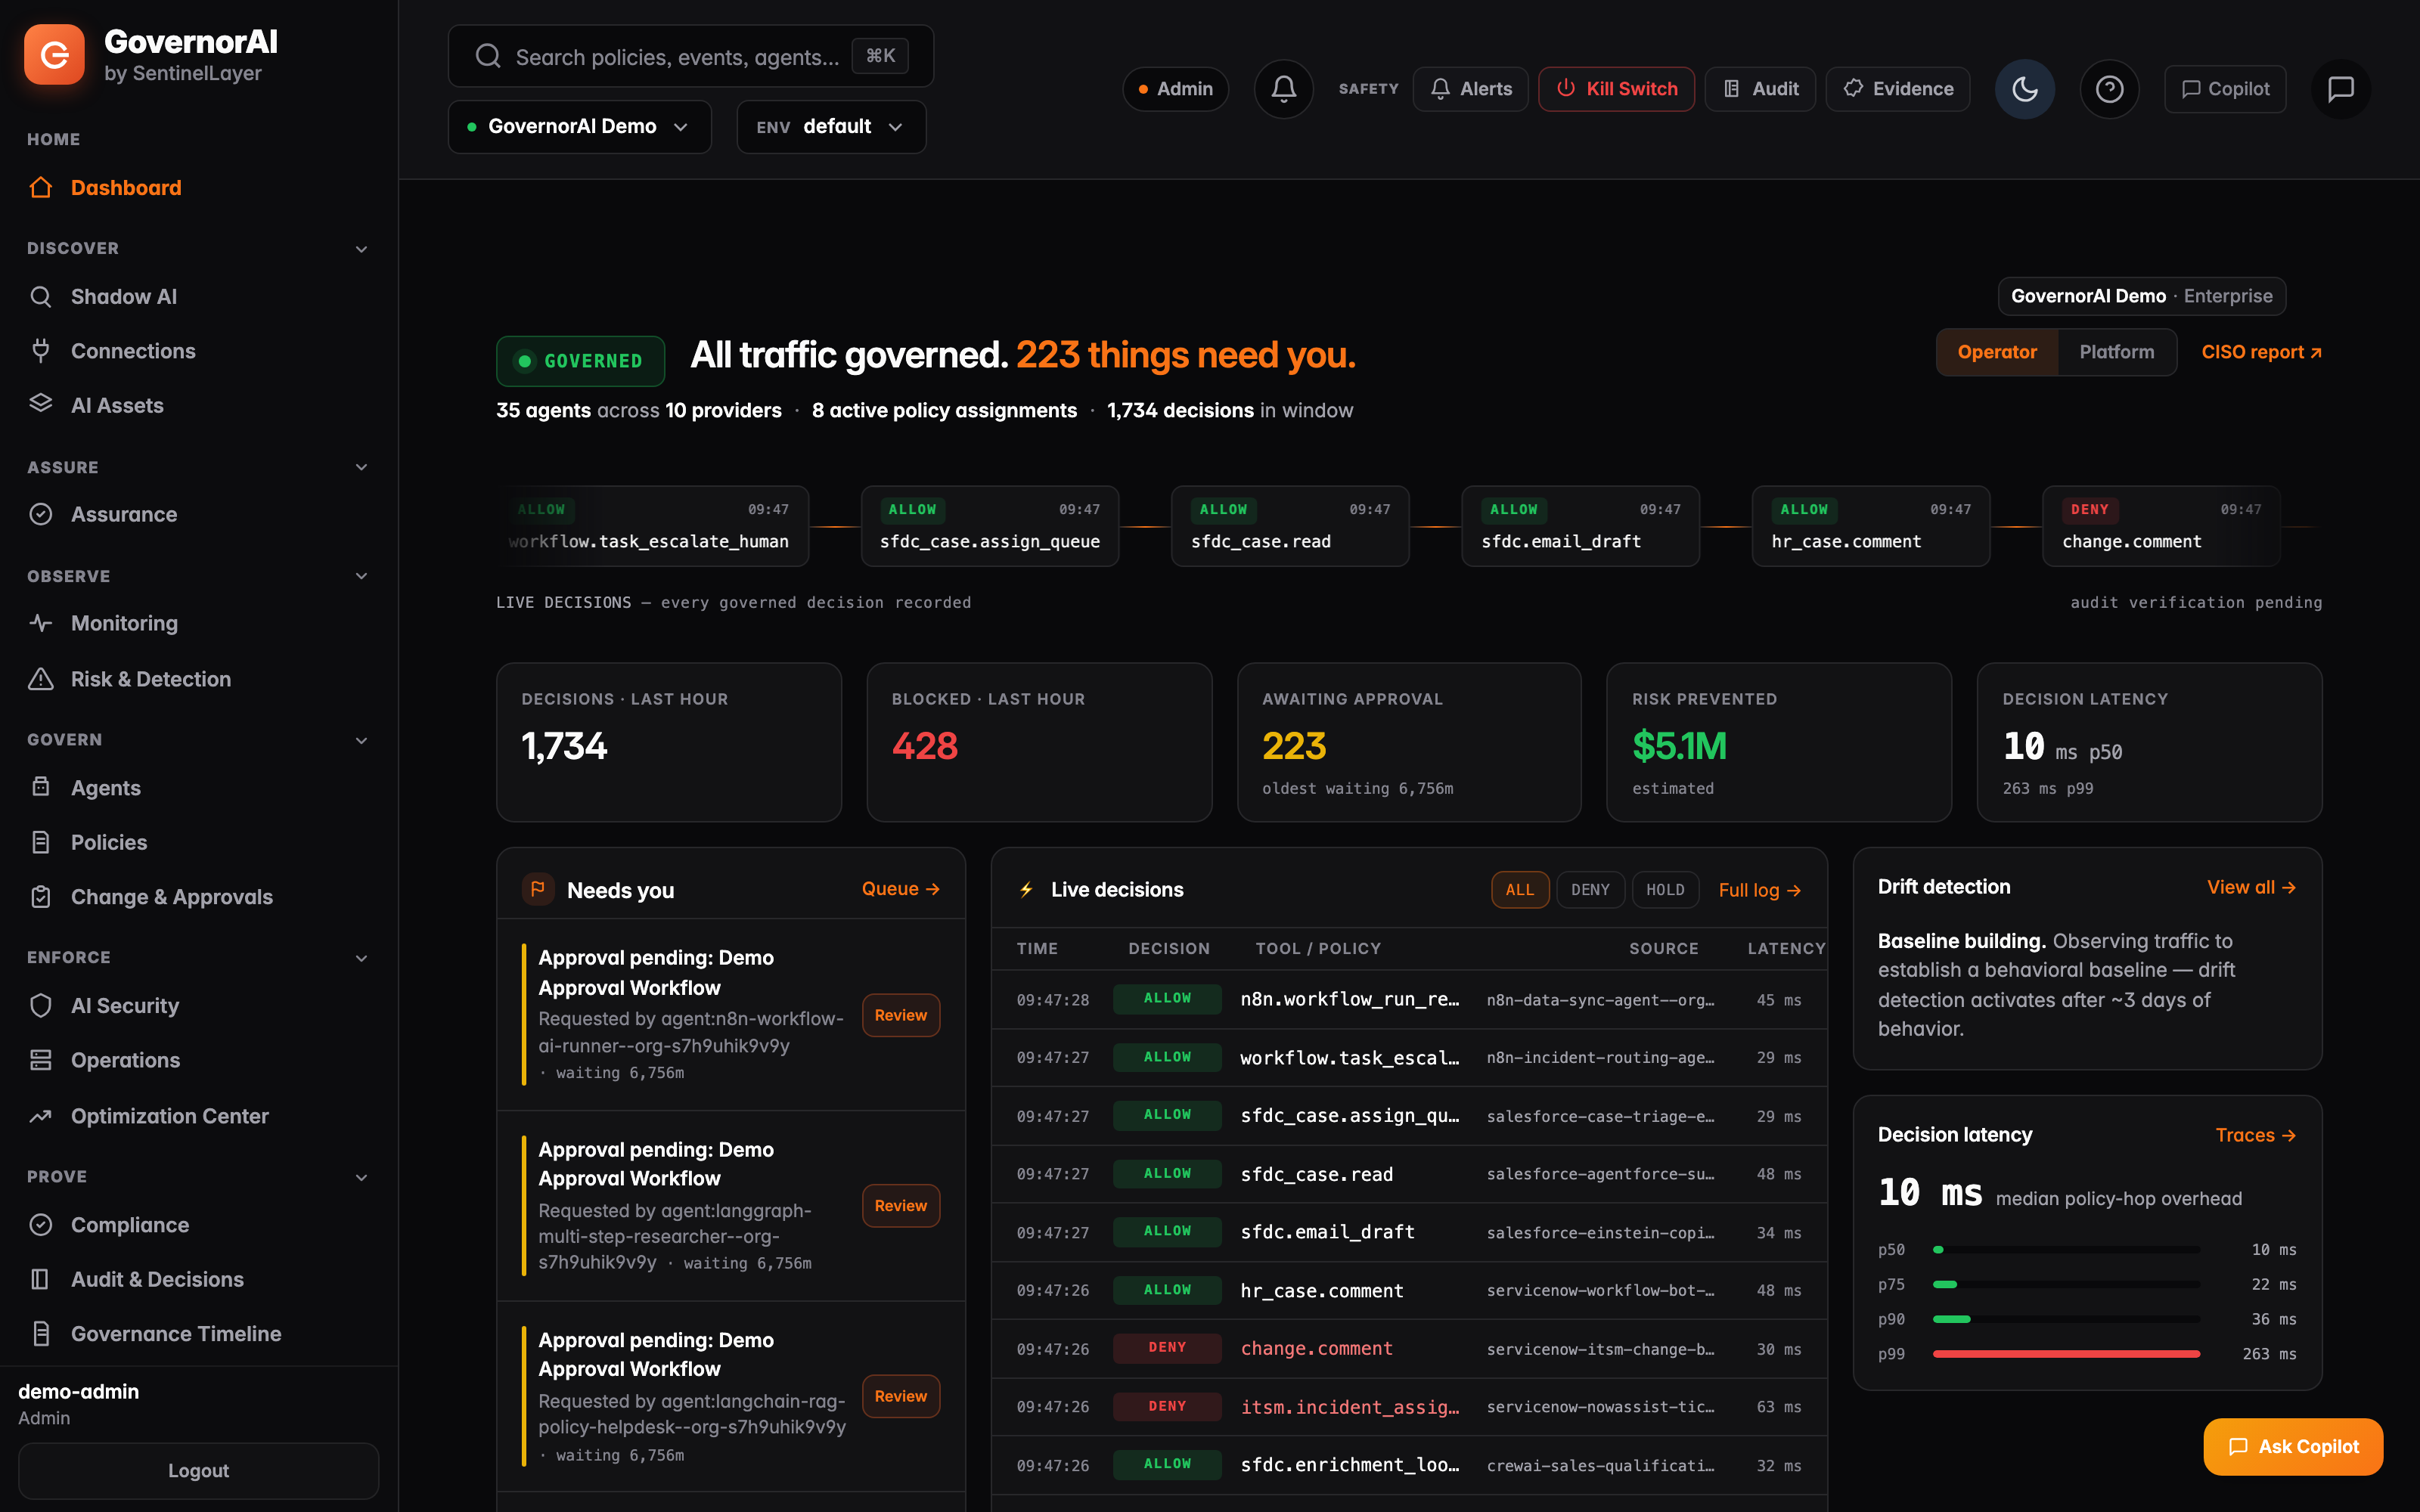Open the ENV default dropdown
Image resolution: width=2420 pixels, height=1512 pixels.
[831, 127]
